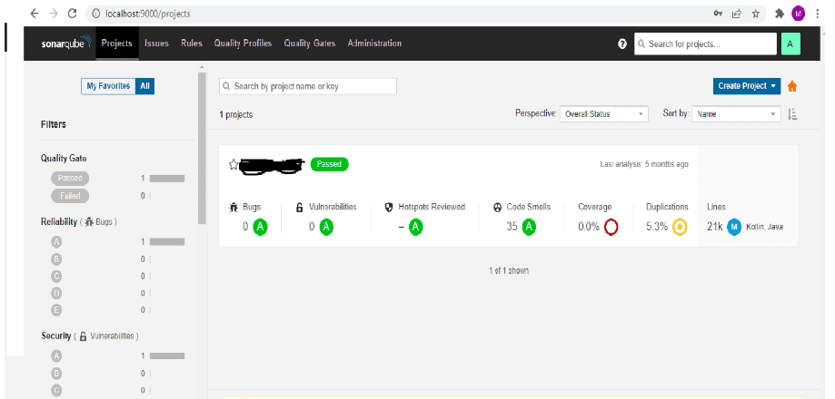Screen dimensions: 835x399
Task: Switch to My Favorites projects
Action: 108,86
